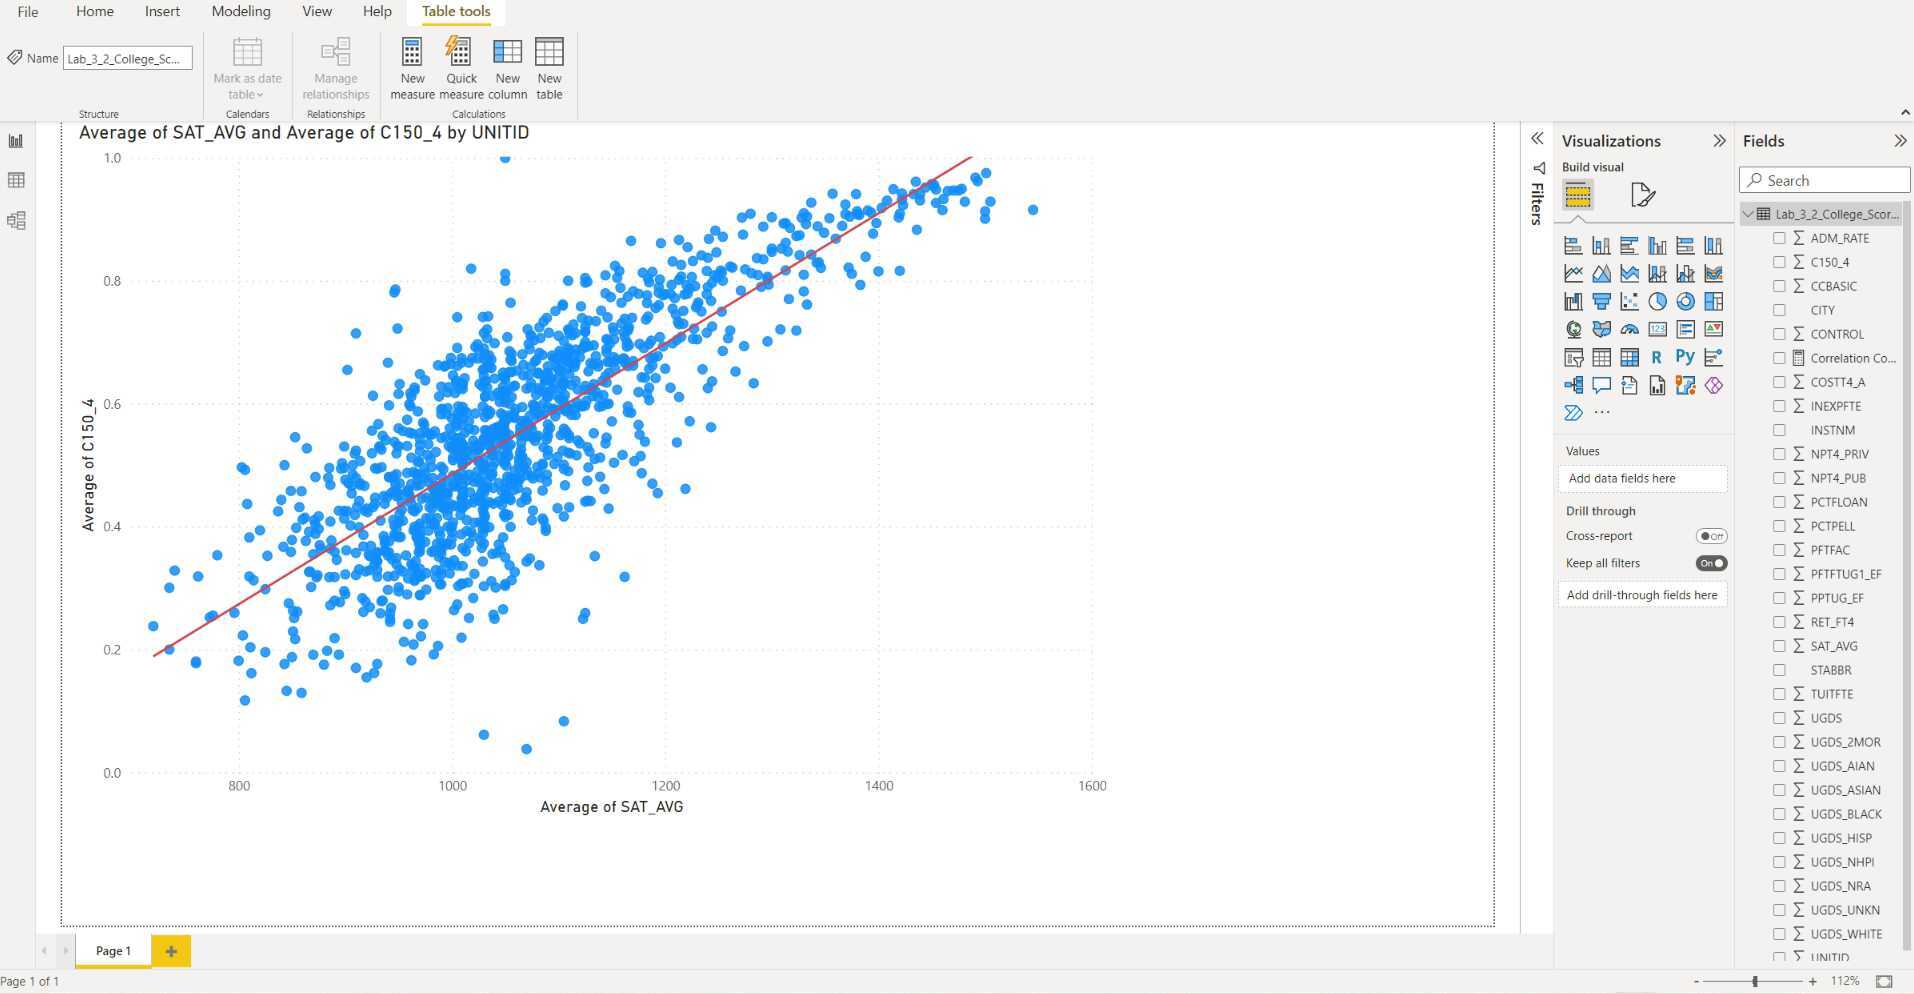The height and width of the screenshot is (994, 1914).
Task: Open Model view from left sidebar
Action: point(15,220)
